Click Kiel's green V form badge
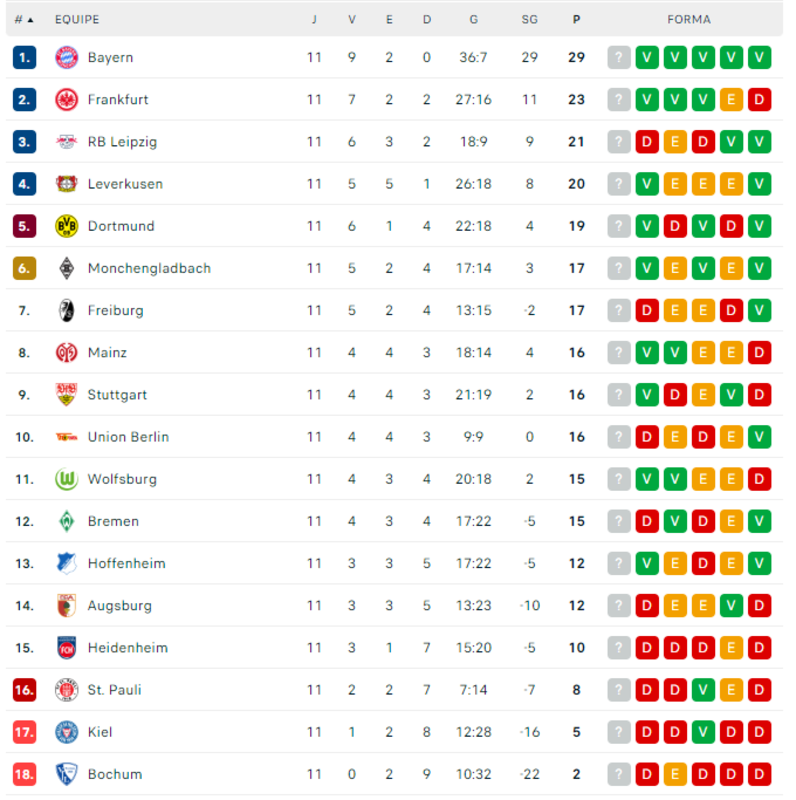 tap(703, 732)
